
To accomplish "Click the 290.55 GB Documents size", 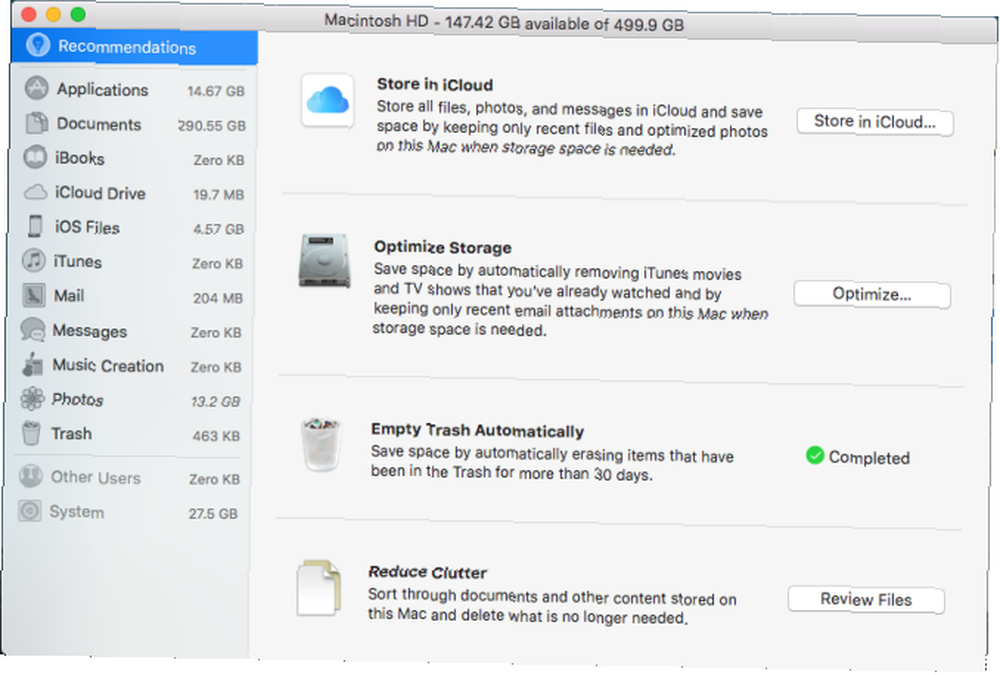I will pos(212,126).
